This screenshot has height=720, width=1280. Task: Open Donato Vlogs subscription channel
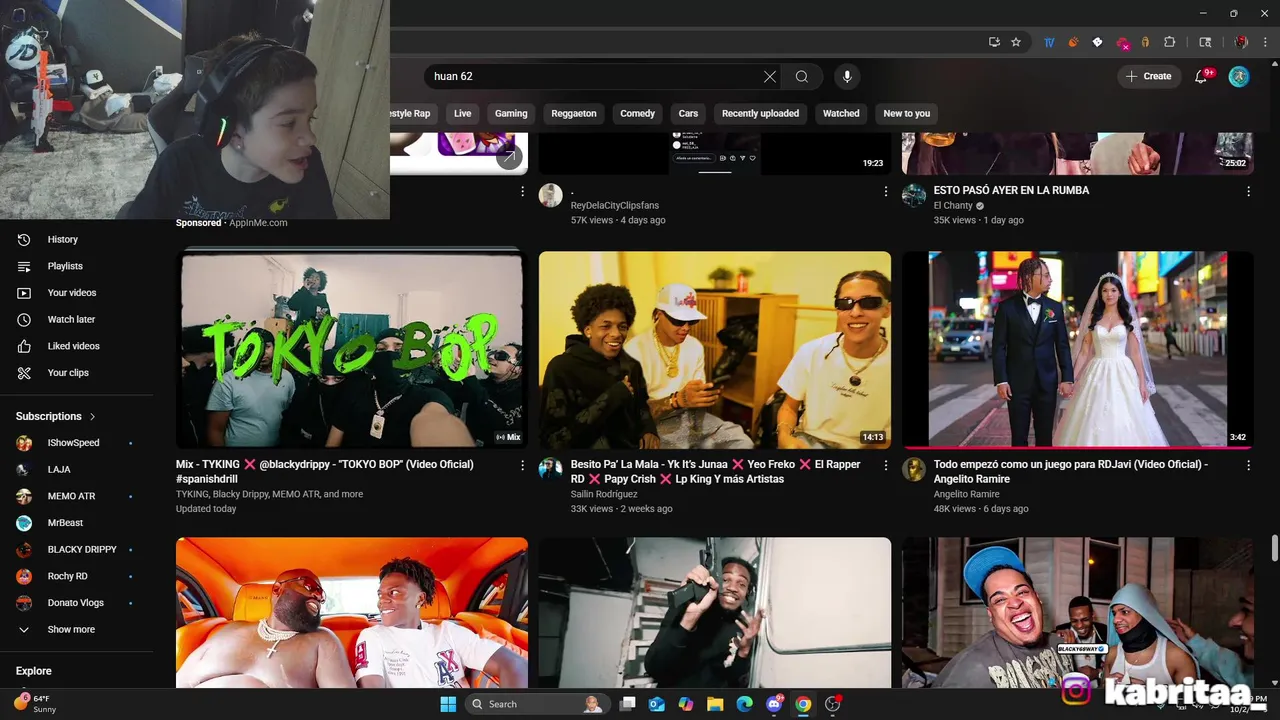click(x=77, y=602)
